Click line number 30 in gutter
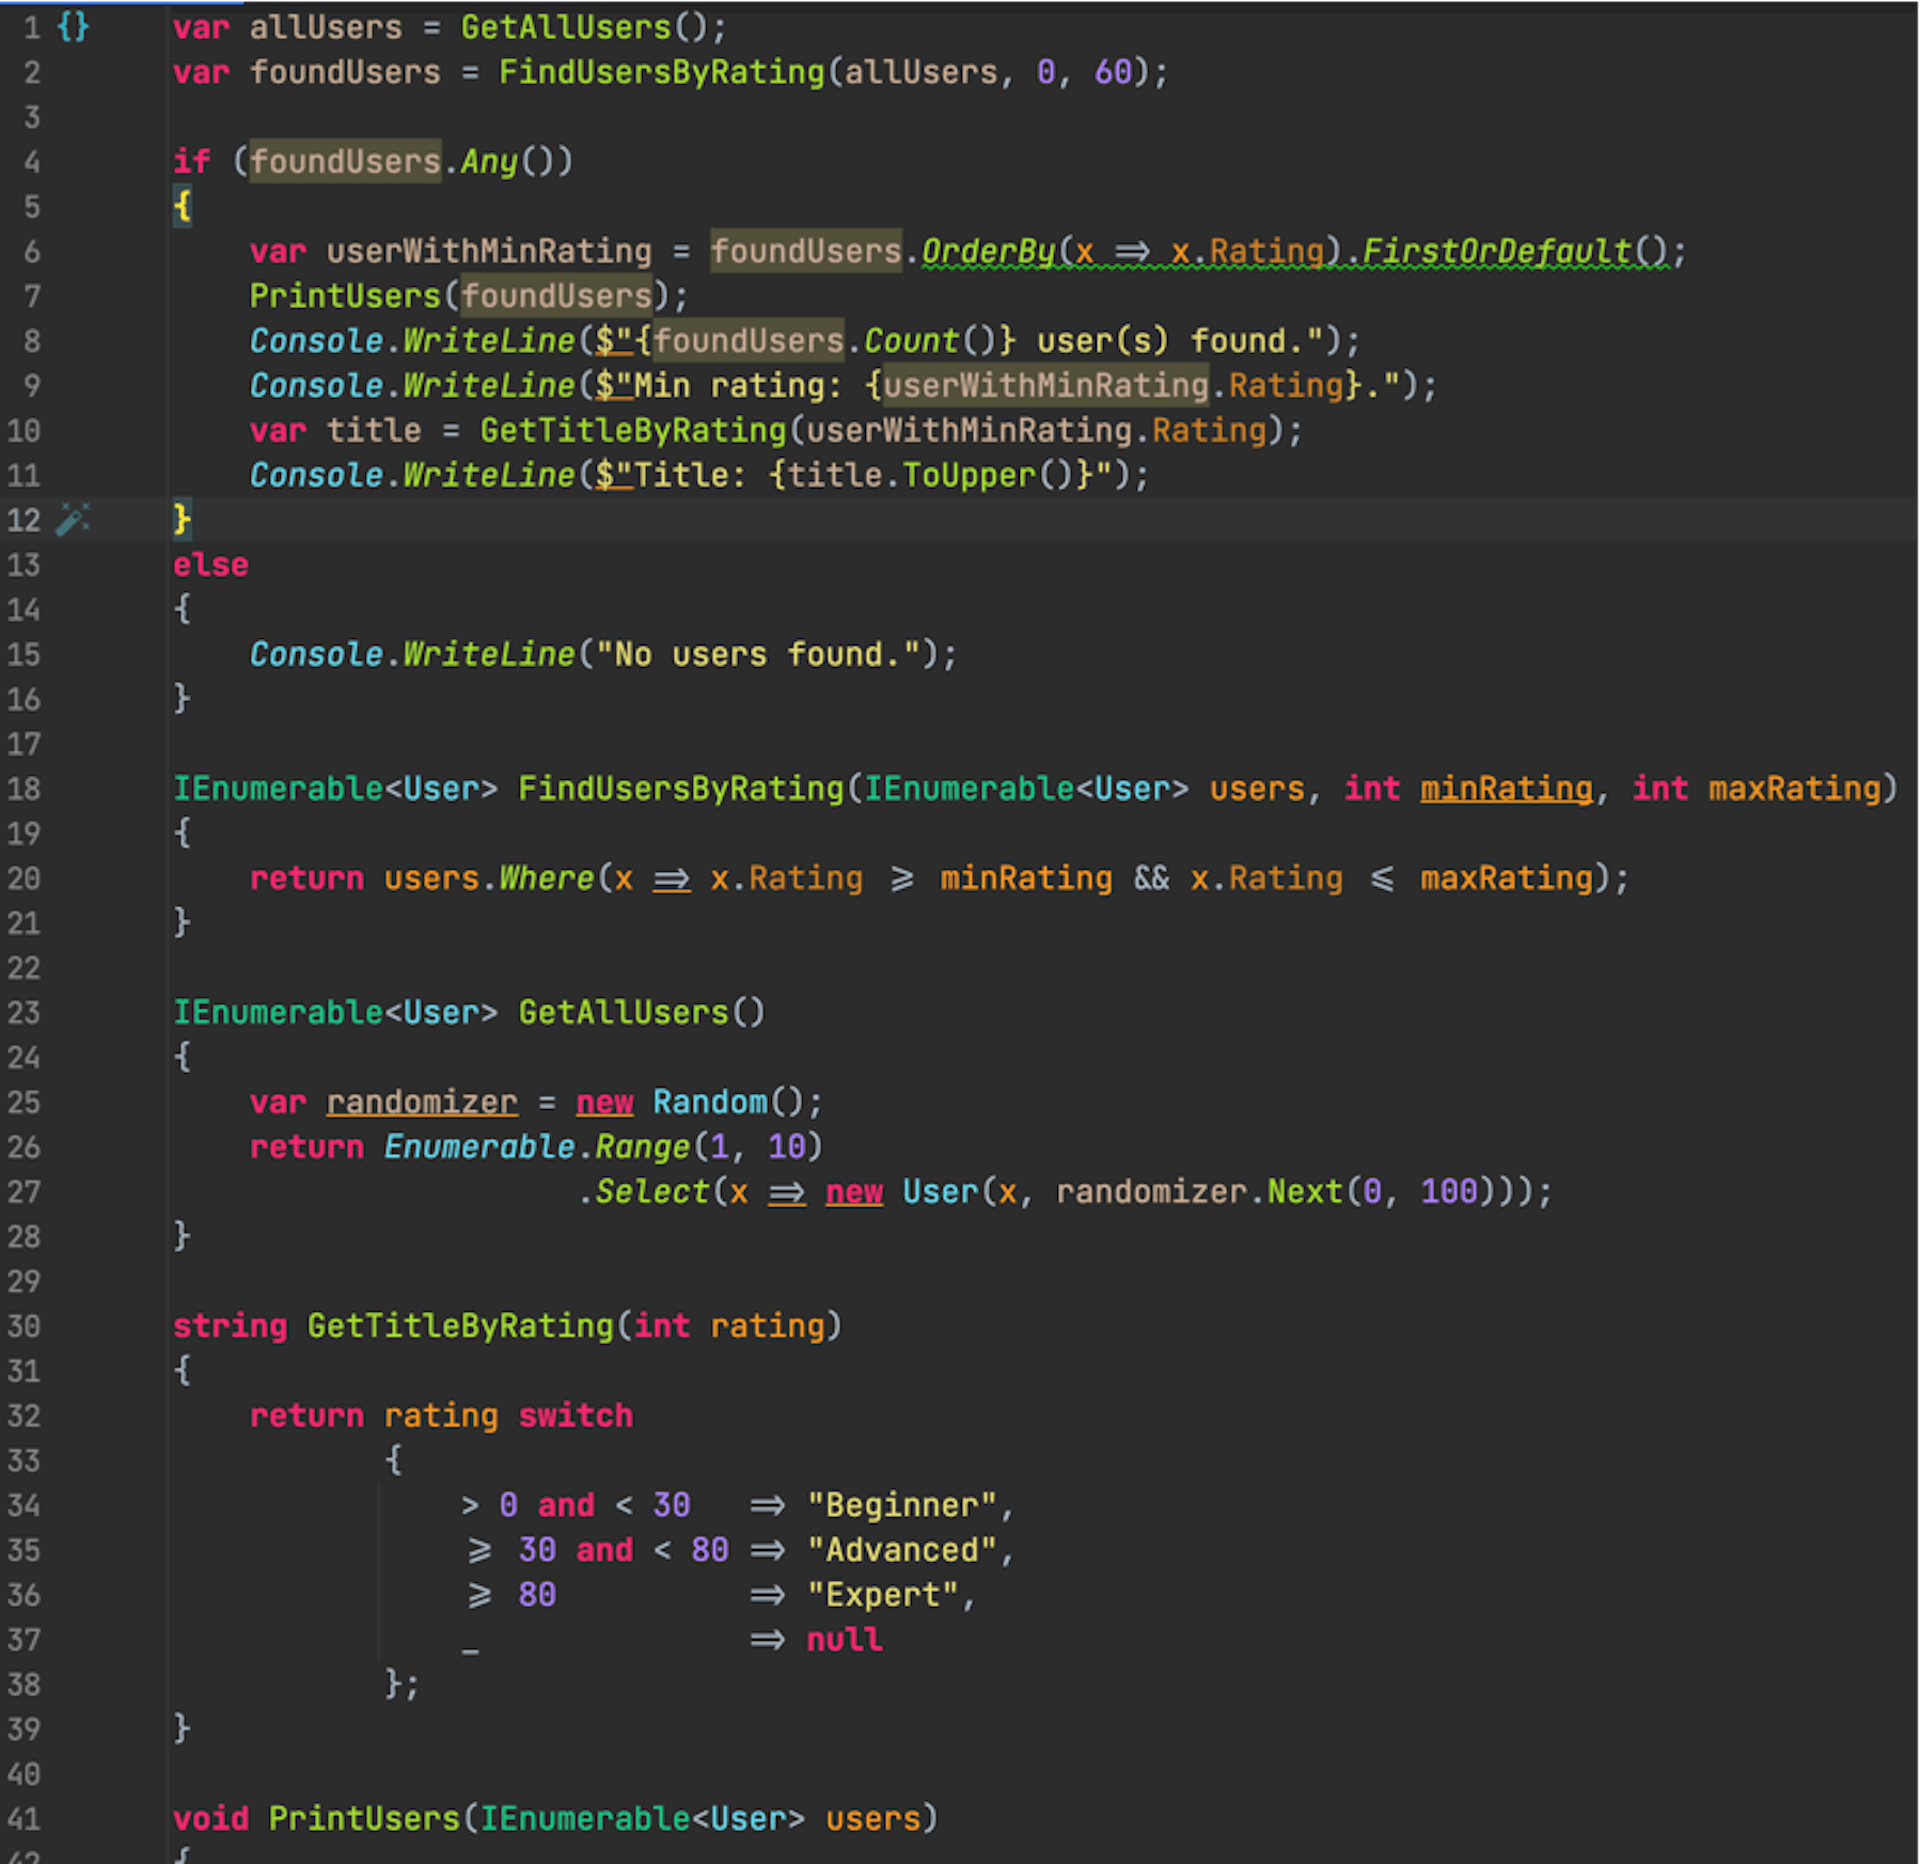This screenshot has height=1864, width=1920. [x=24, y=1326]
